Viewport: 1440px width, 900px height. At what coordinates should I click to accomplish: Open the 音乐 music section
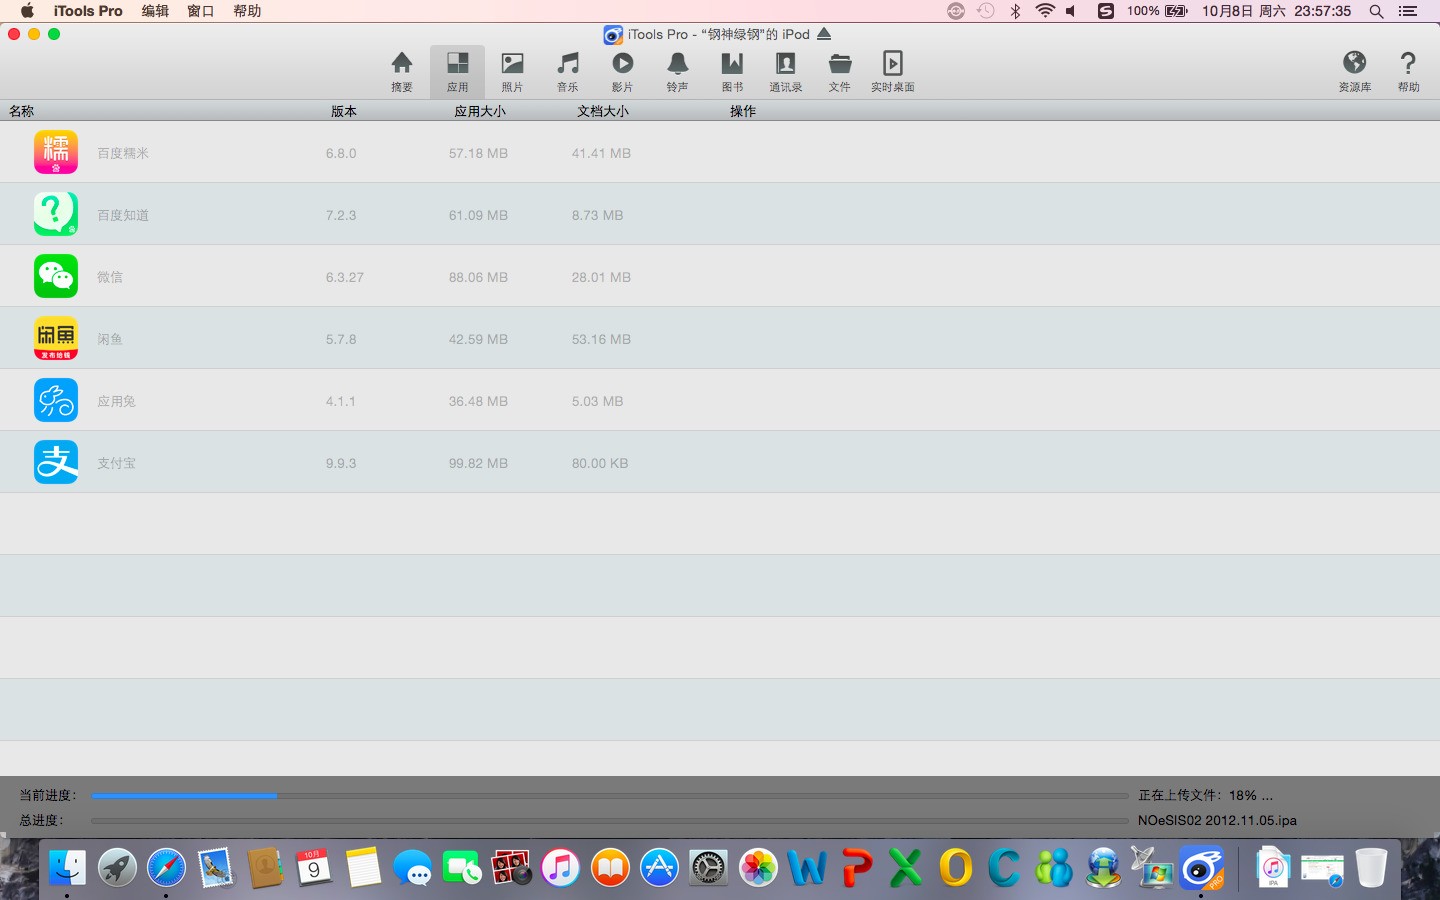pos(568,71)
